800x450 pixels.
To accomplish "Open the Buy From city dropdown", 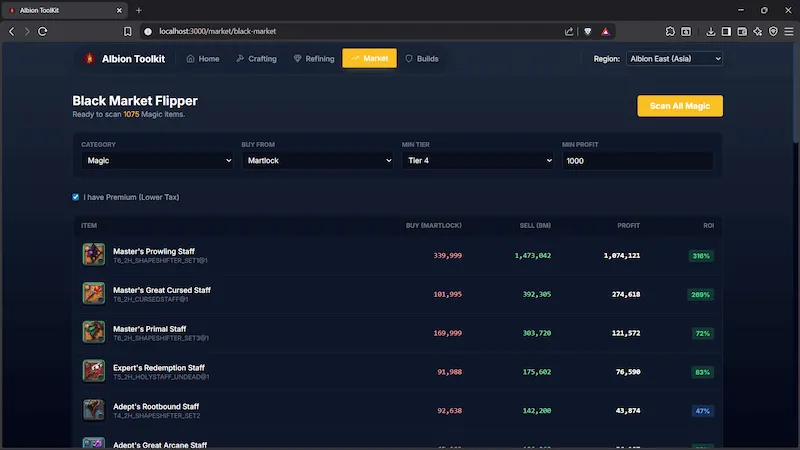I will pos(317,160).
